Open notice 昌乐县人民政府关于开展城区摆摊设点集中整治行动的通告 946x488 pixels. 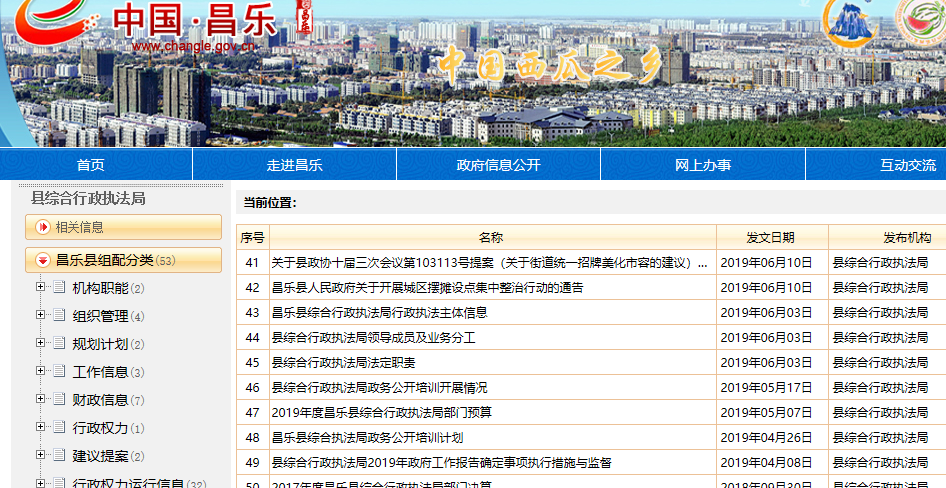pos(427,287)
